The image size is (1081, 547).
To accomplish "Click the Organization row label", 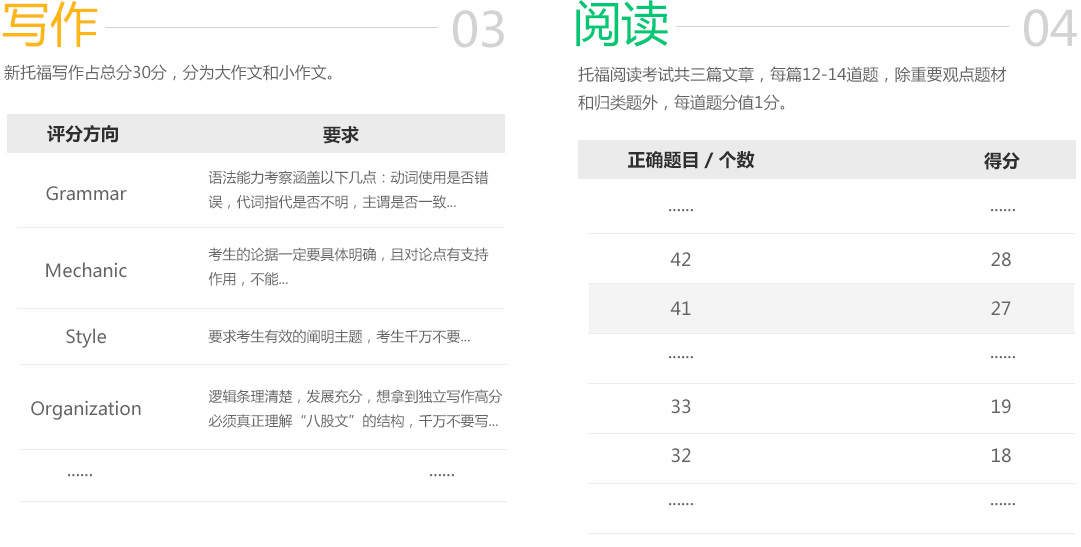I will click(x=86, y=408).
